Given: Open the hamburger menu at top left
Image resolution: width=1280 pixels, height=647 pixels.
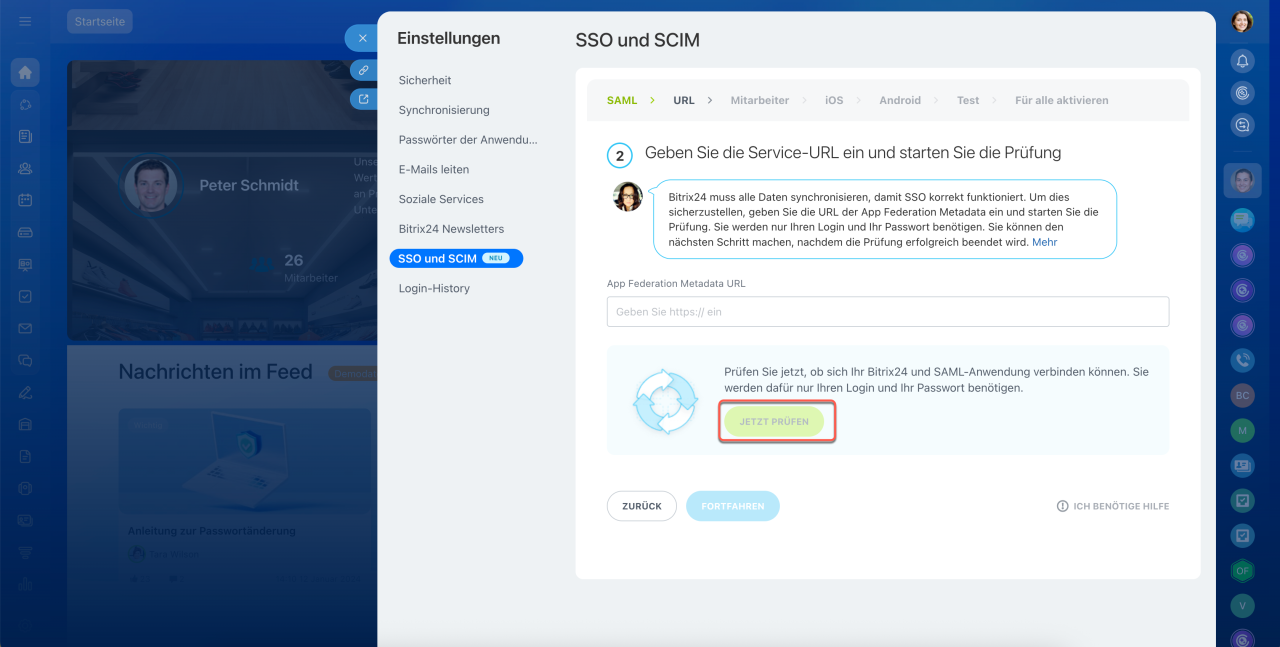Looking at the screenshot, I should point(25,21).
